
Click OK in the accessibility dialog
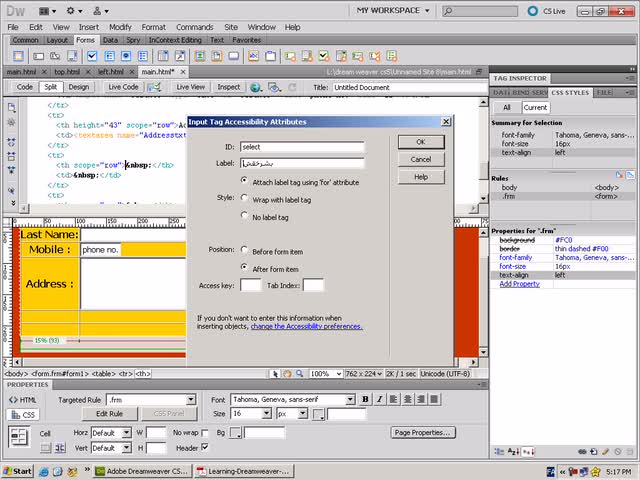[x=421, y=142]
